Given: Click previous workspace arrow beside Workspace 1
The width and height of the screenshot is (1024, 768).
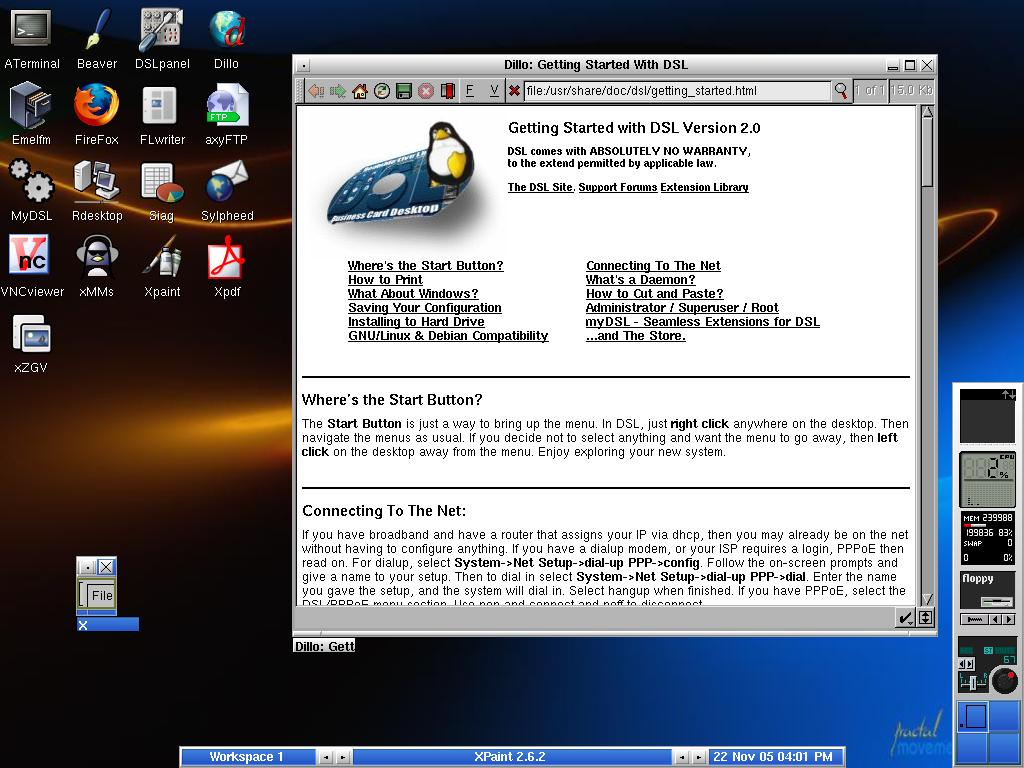Looking at the screenshot, I should 325,757.
